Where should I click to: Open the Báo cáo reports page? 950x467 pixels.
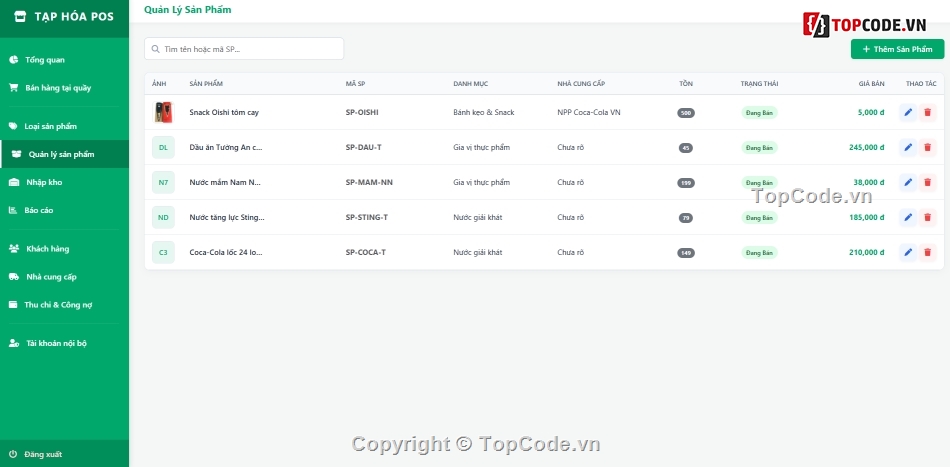pos(39,211)
